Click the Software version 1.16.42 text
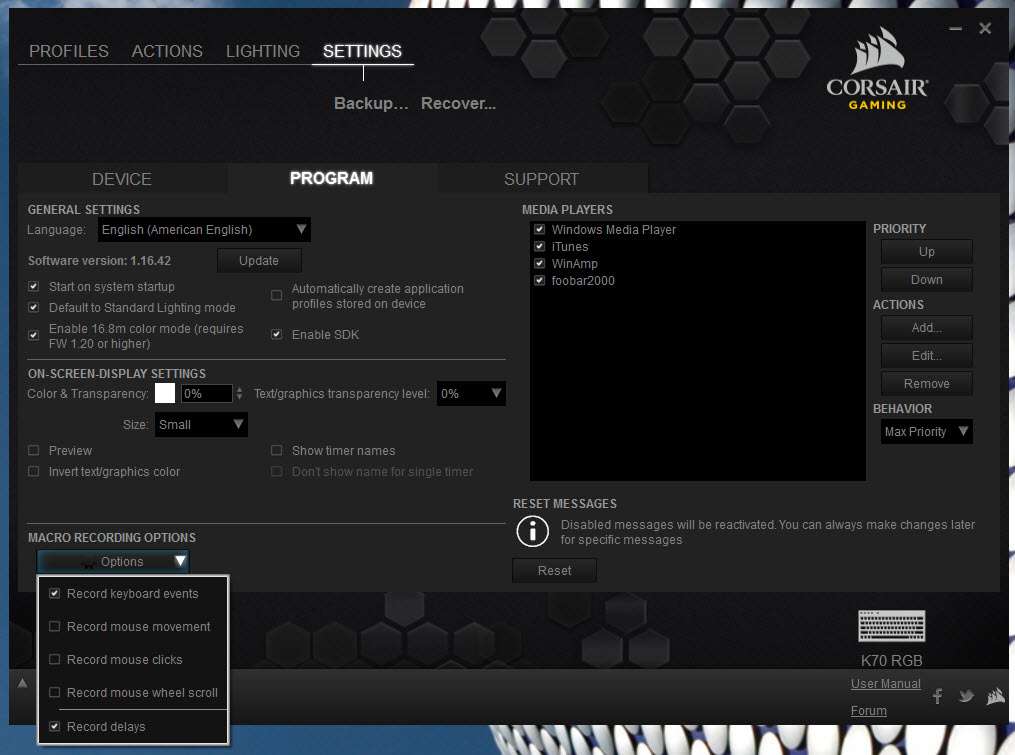 pyautogui.click(x=99, y=260)
